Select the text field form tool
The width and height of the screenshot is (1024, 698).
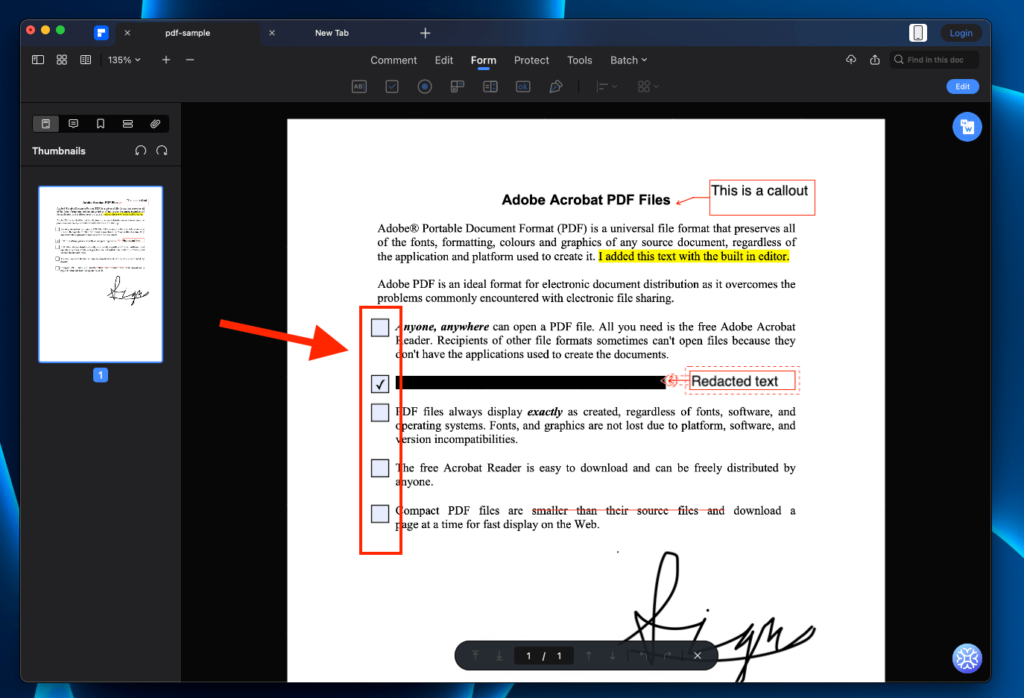(359, 86)
